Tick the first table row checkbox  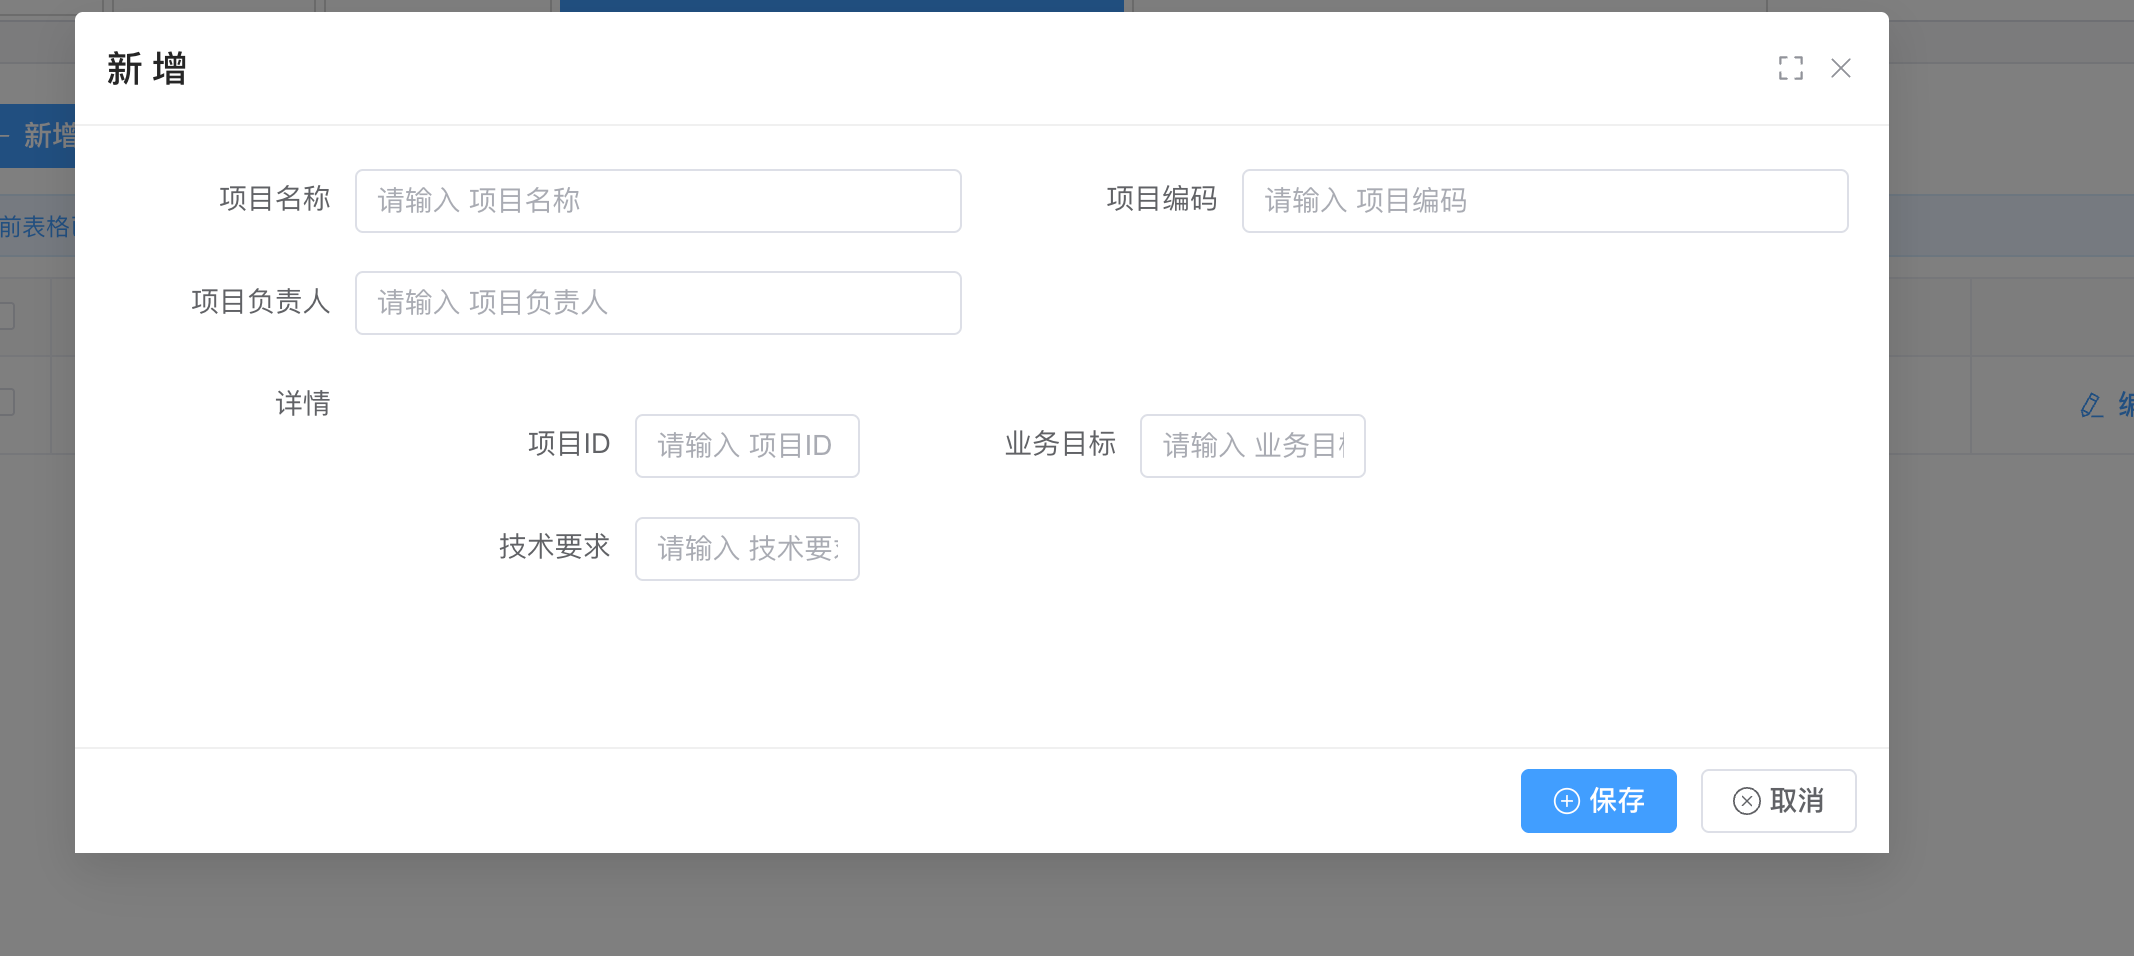[6, 316]
